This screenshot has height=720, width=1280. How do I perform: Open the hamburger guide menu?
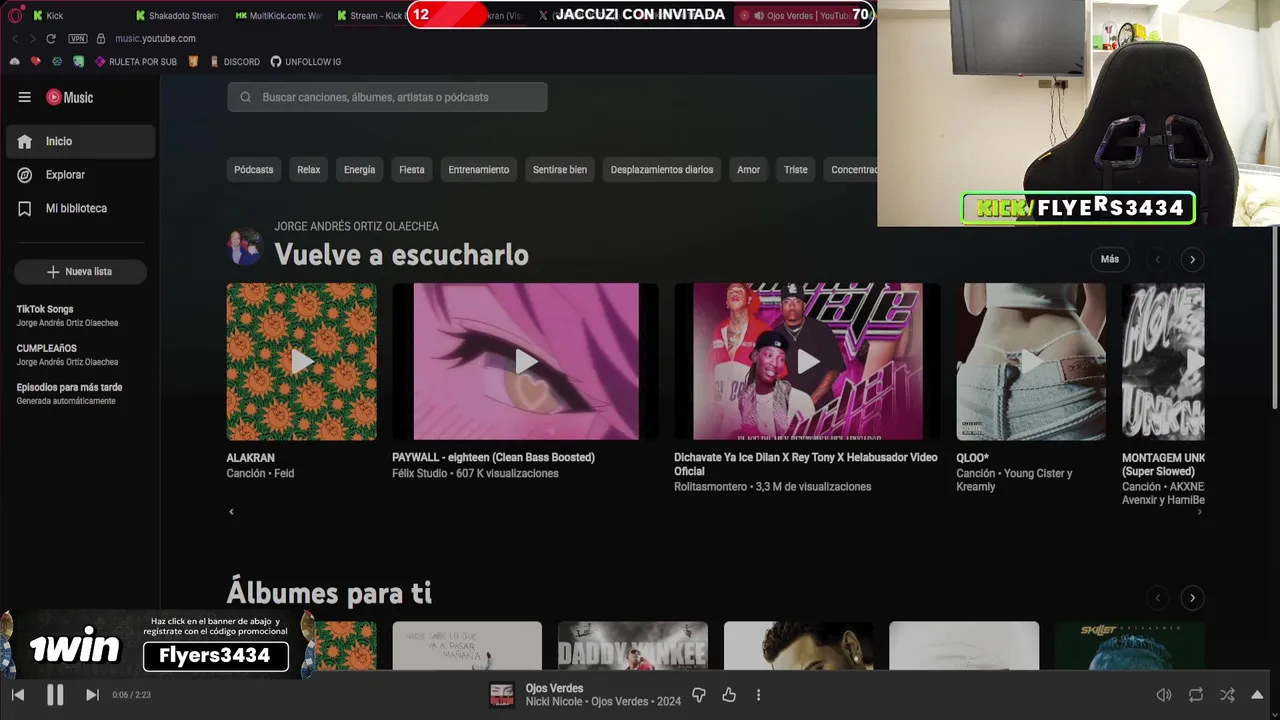coord(24,97)
